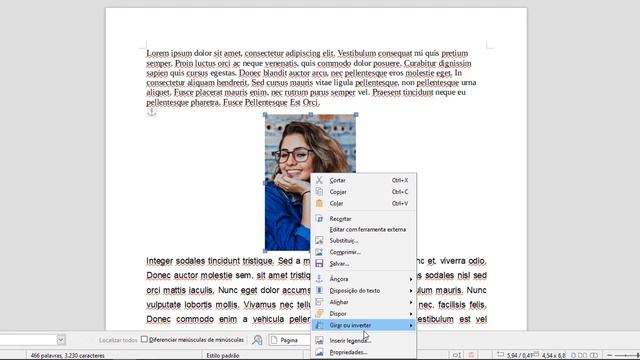
Task: Open the Comprimir image dialog
Action: pos(363,252)
